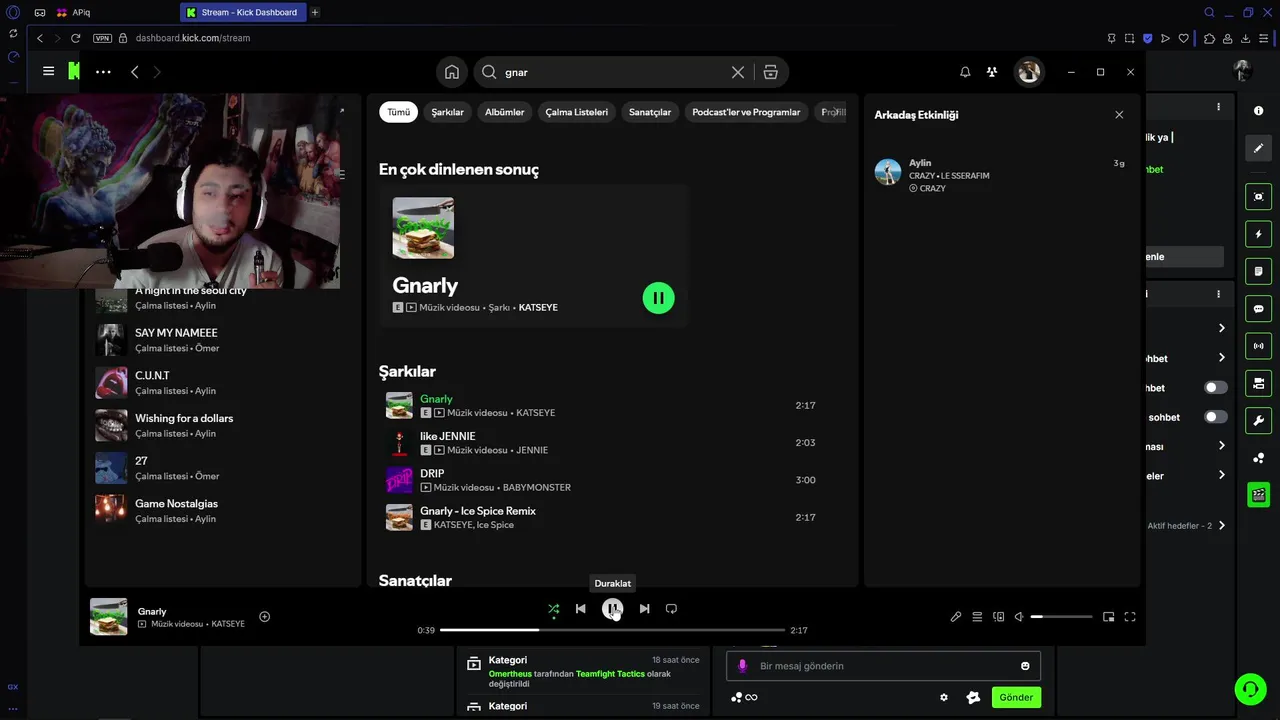Open the playlist named 27
This screenshot has width=1280, height=720.
[222, 468]
